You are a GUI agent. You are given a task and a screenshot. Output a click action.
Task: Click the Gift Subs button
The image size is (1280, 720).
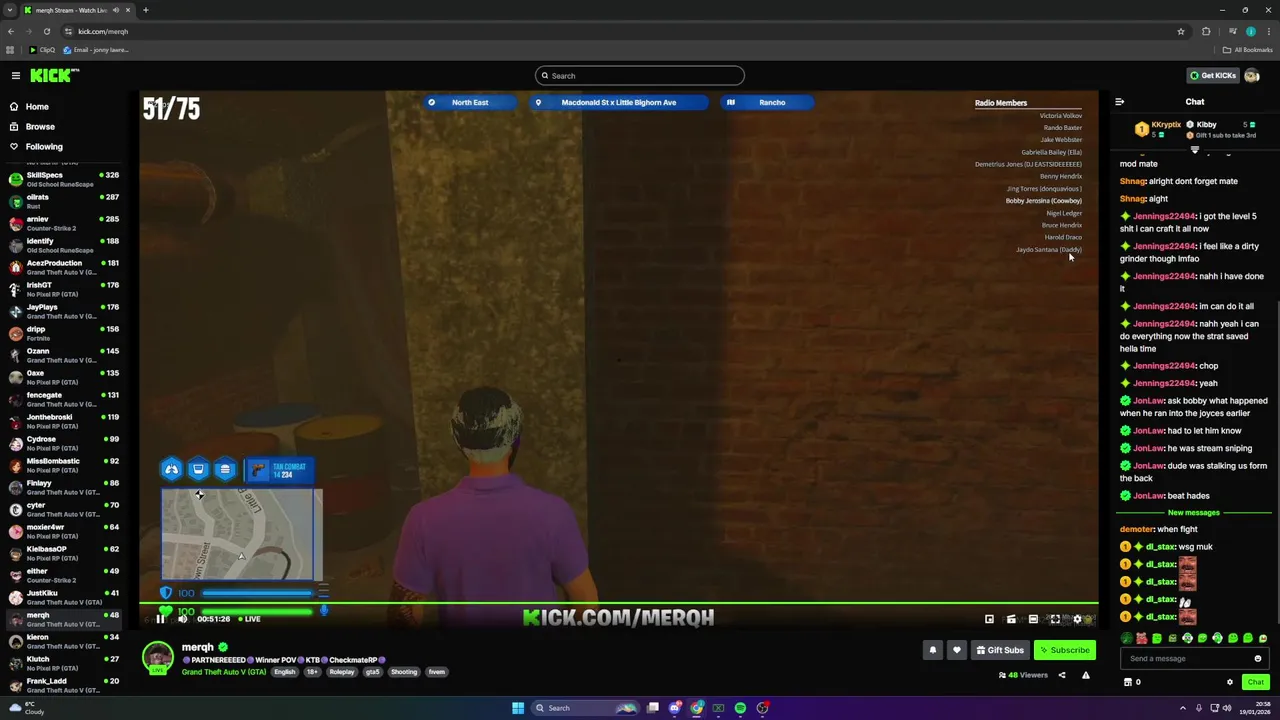1000,650
